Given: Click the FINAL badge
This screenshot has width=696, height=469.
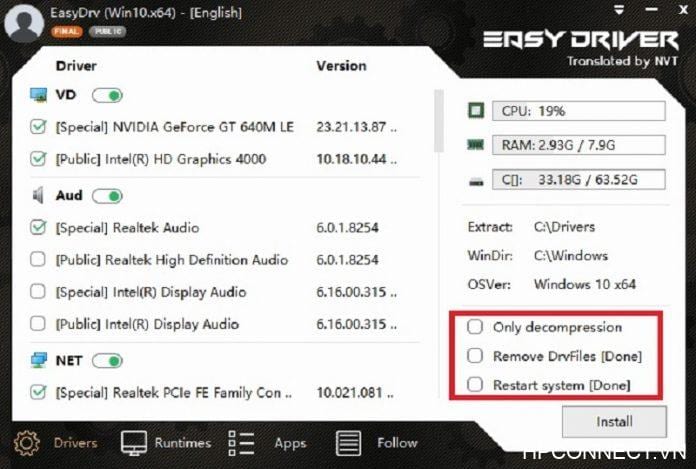Looking at the screenshot, I should (x=67, y=32).
